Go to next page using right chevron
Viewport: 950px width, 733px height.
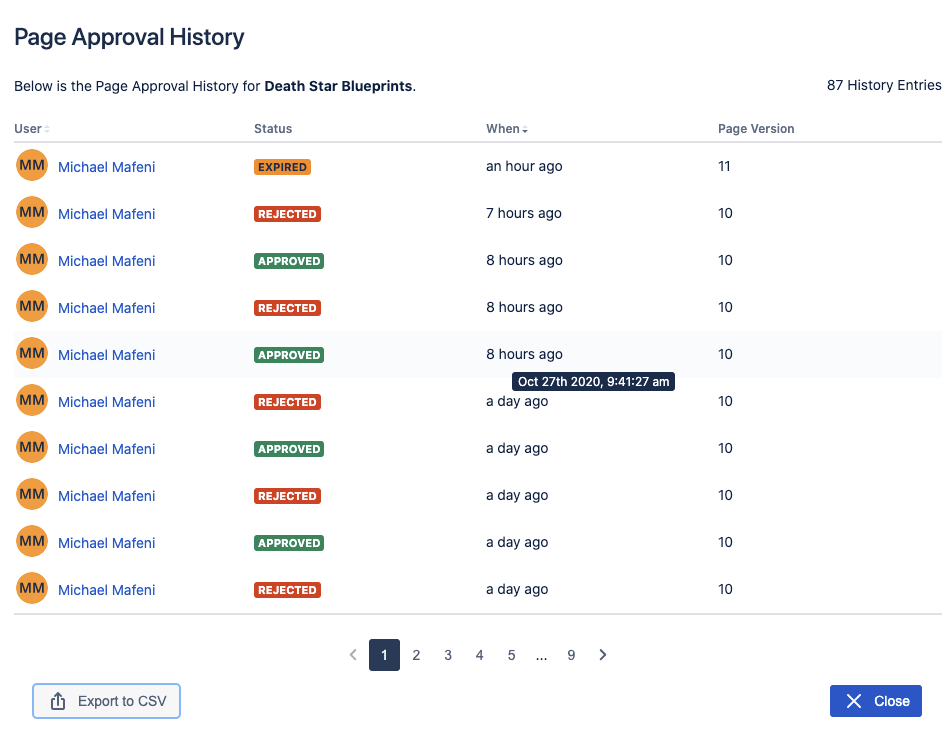click(x=603, y=655)
